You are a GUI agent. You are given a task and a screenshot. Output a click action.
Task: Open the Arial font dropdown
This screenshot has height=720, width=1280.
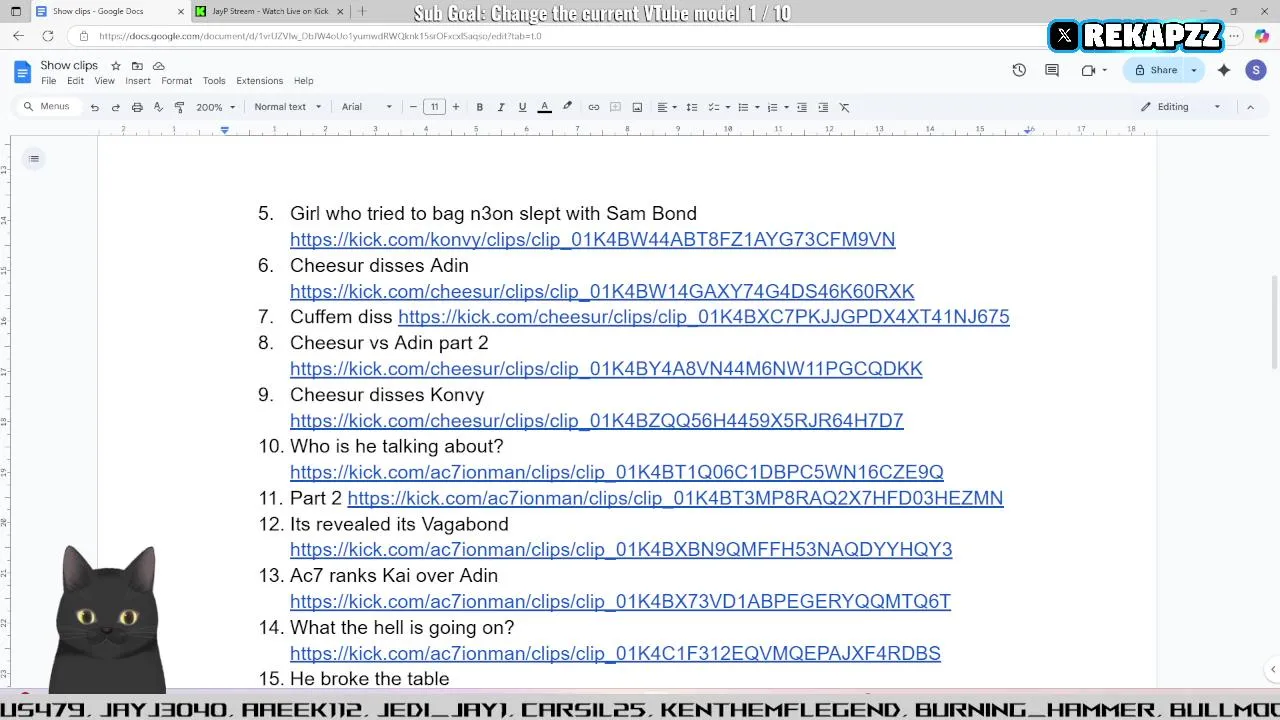click(x=367, y=107)
